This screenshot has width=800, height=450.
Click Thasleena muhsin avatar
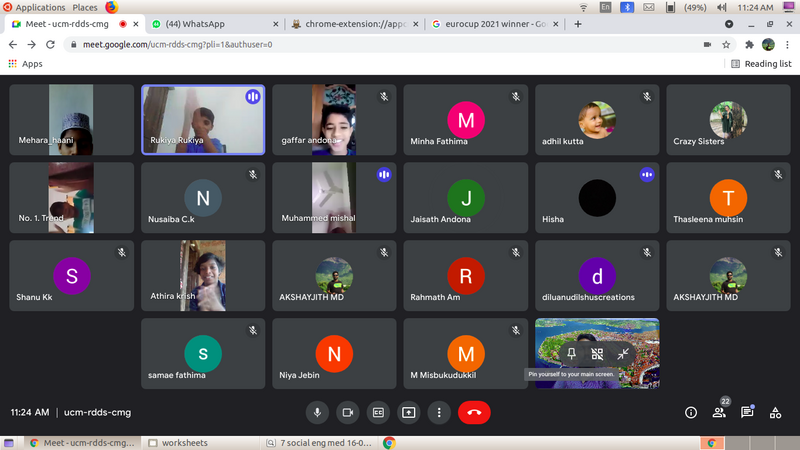(728, 197)
